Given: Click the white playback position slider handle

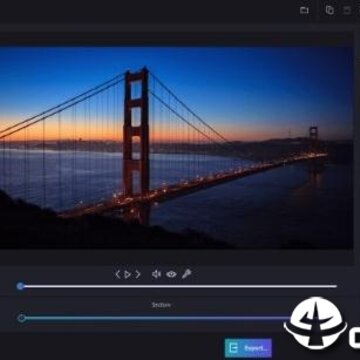Looking at the screenshot, I should coord(21,286).
